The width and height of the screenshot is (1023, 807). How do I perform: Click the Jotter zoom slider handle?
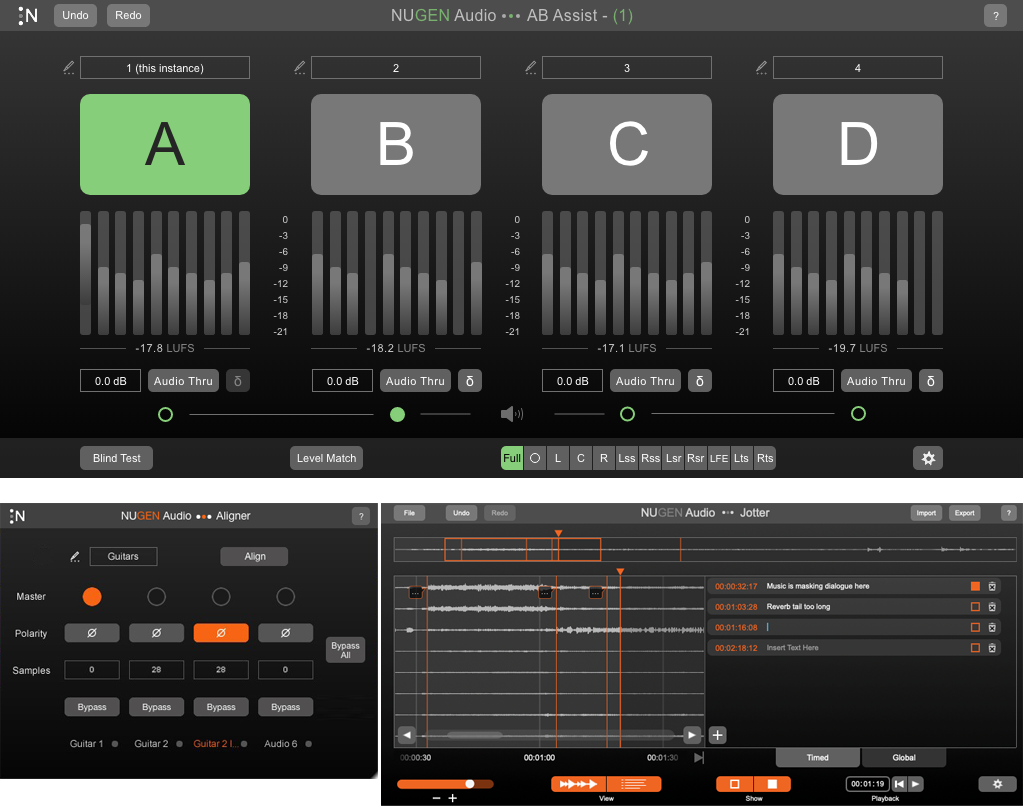[469, 784]
